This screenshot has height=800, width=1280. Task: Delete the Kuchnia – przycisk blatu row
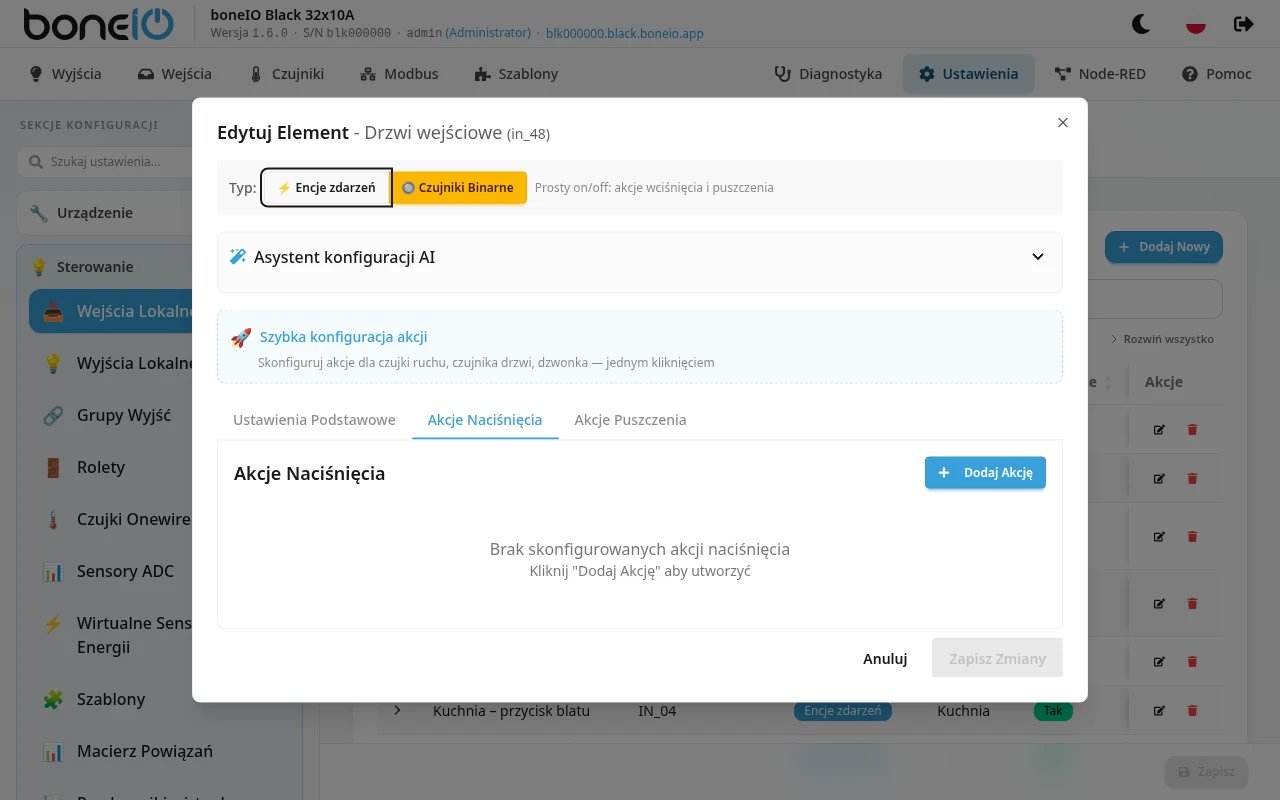[1192, 711]
